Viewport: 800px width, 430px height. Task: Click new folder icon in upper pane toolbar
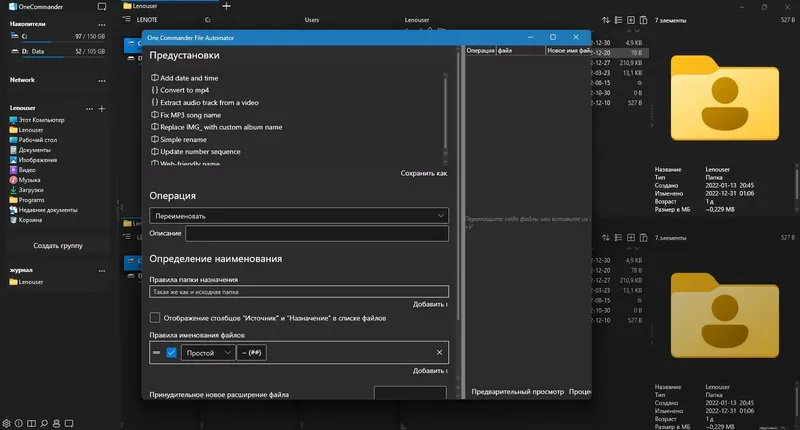[631, 20]
